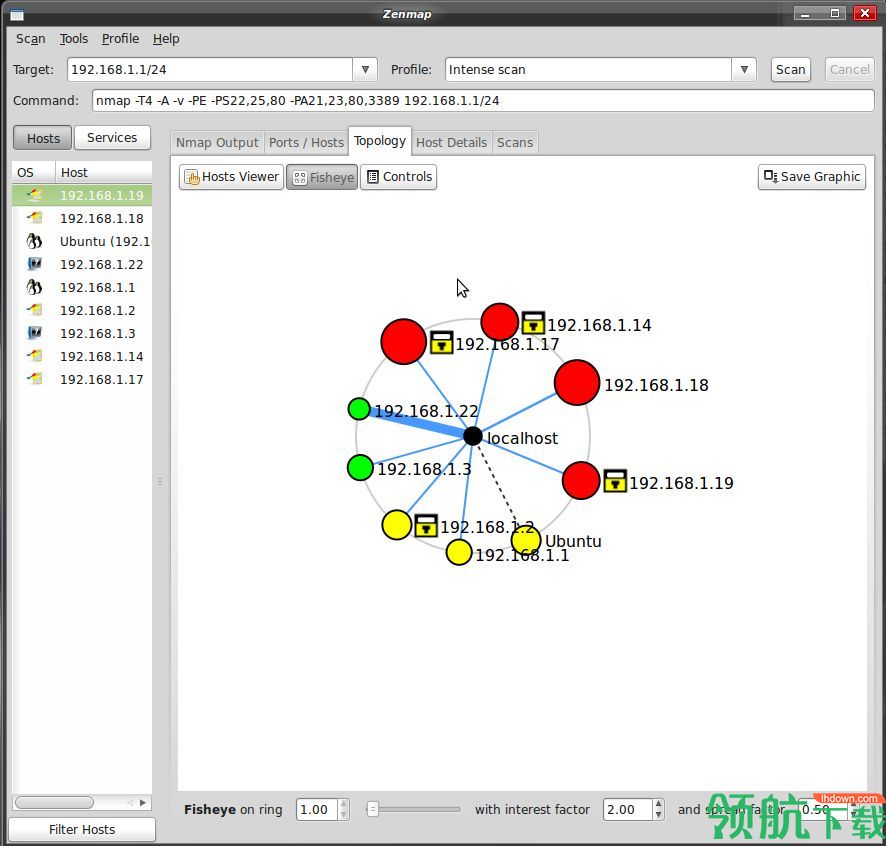Select the green node for 192.168.1.3

point(360,467)
